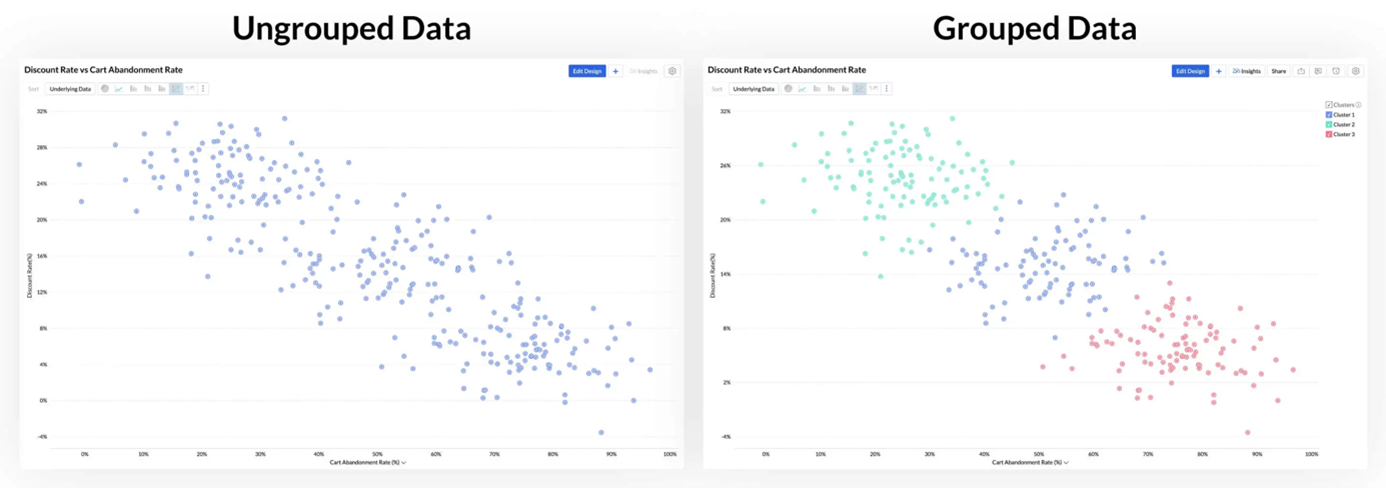Click Sort in Grouped Data chart
Image resolution: width=1386 pixels, height=488 pixels.
[x=717, y=89]
